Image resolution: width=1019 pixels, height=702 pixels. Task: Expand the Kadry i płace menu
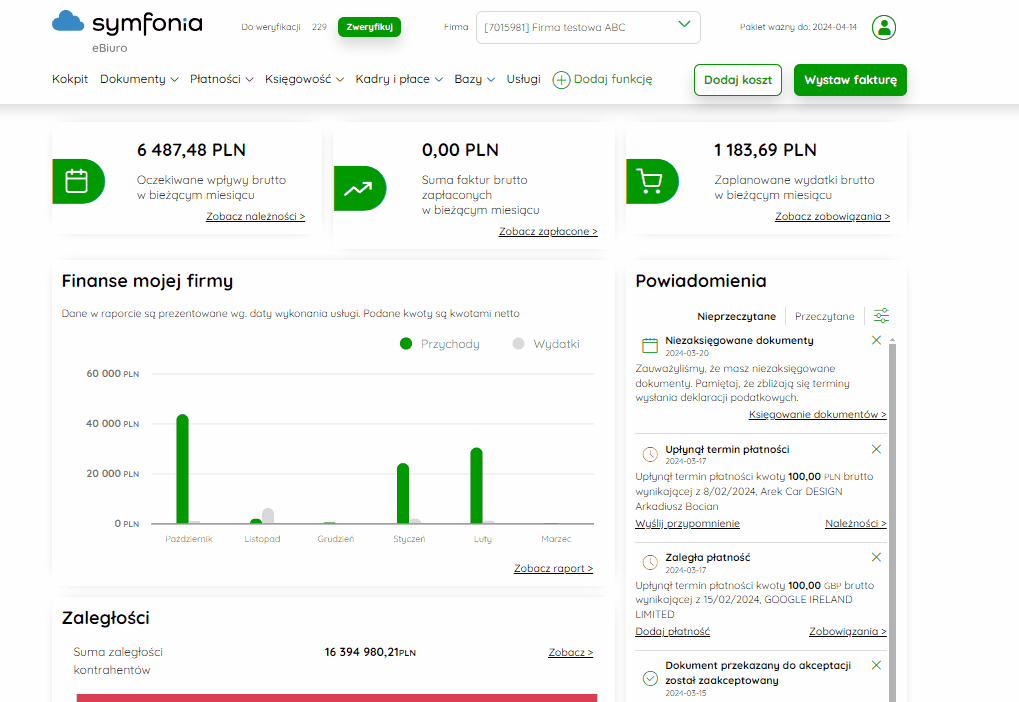[398, 79]
